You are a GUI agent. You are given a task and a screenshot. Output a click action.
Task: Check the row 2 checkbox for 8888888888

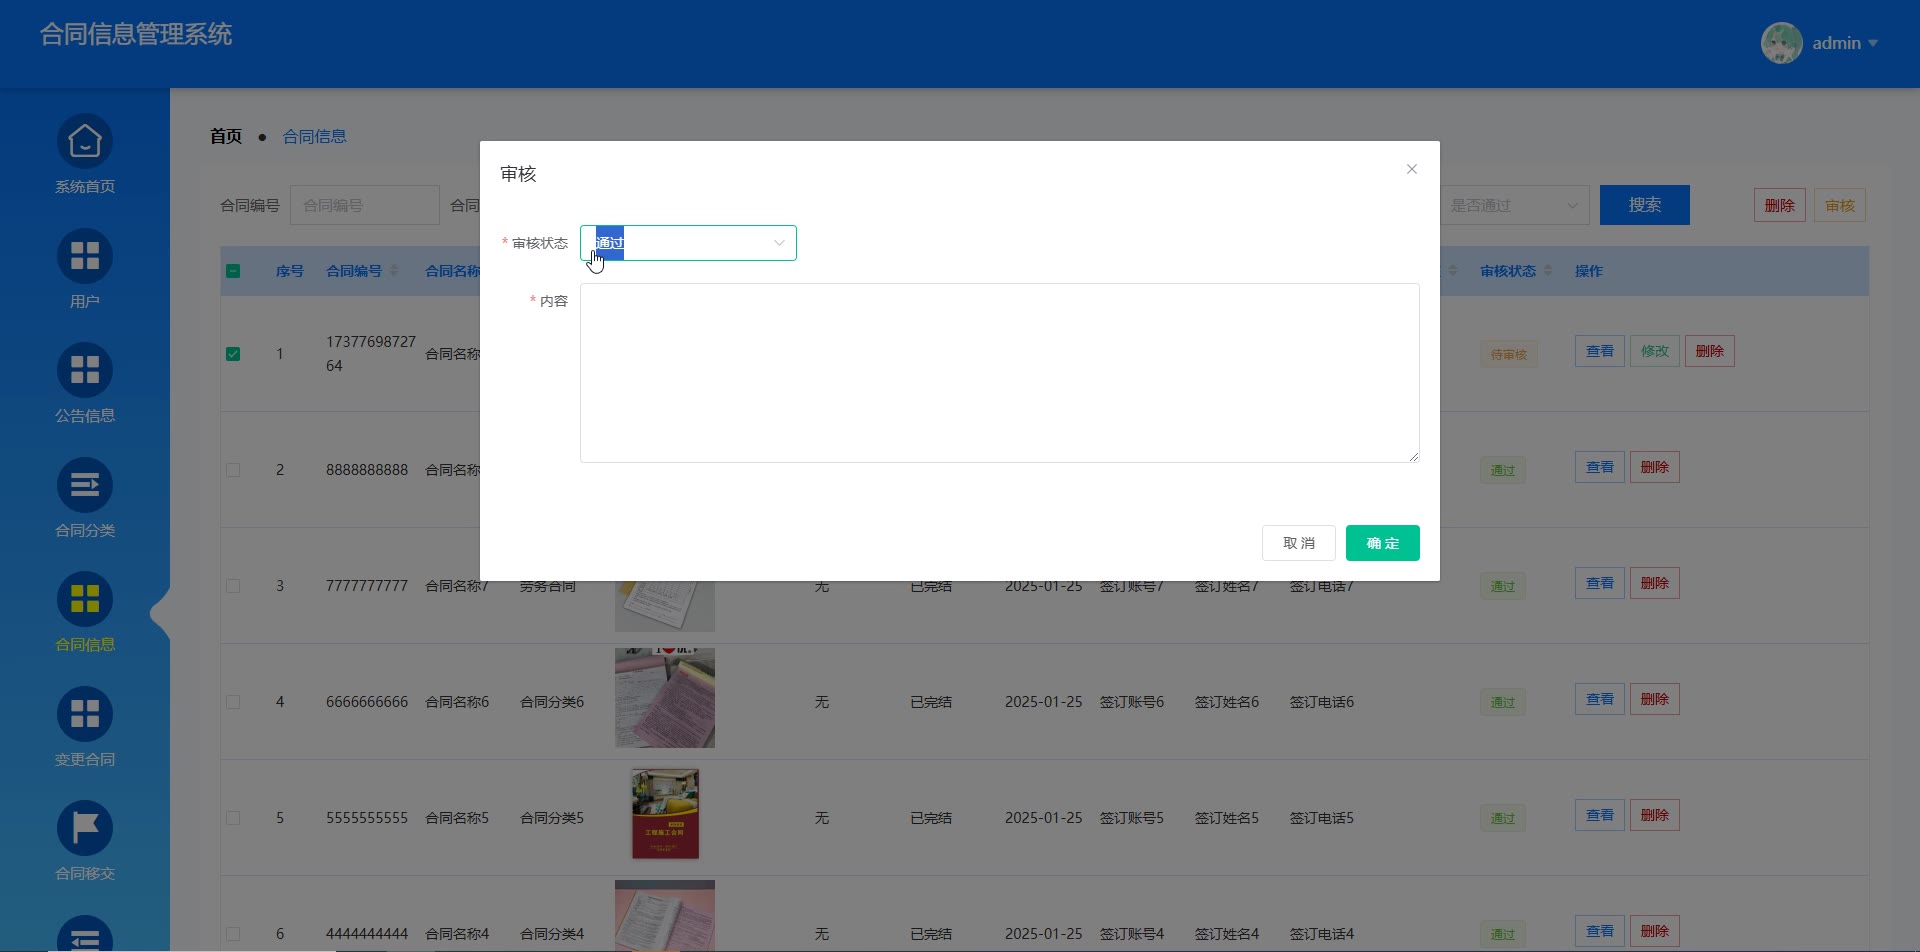click(x=233, y=470)
